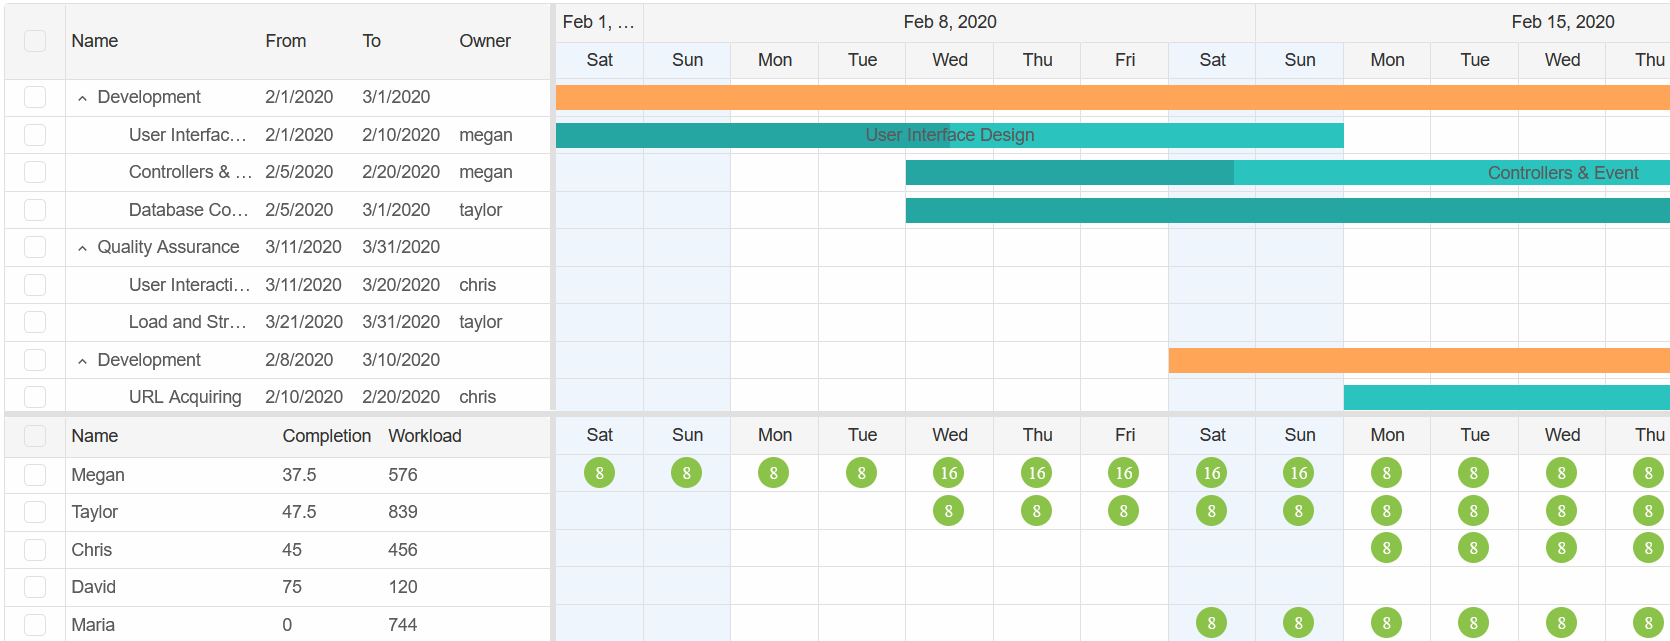Click Taylor's Friday 8-hour workload badge
This screenshot has height=641, width=1670.
click(1123, 511)
